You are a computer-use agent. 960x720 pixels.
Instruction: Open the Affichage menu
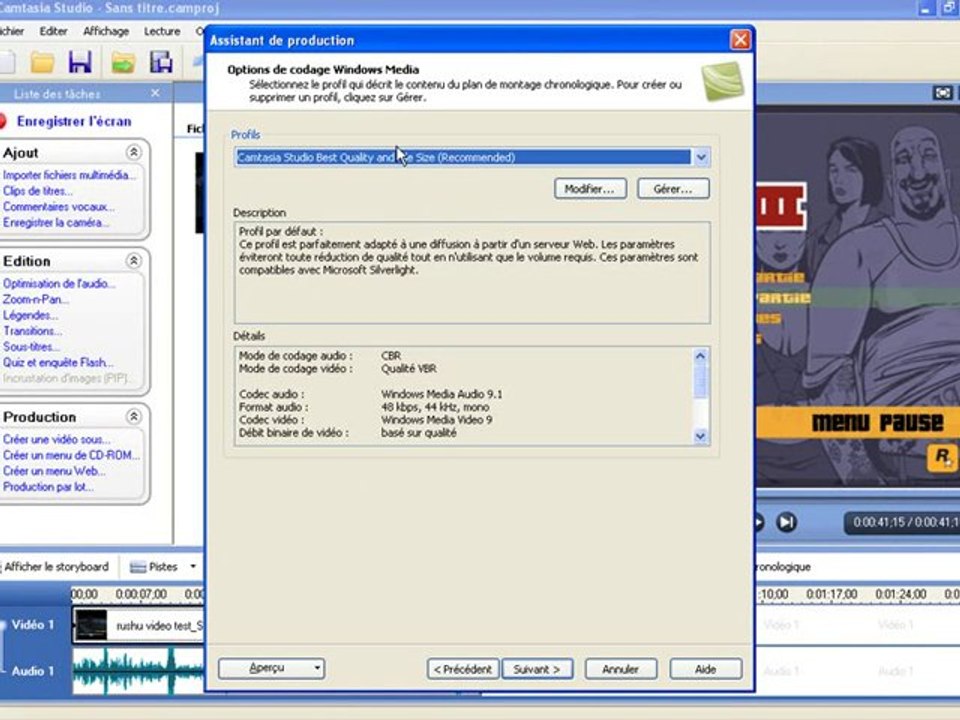point(106,31)
